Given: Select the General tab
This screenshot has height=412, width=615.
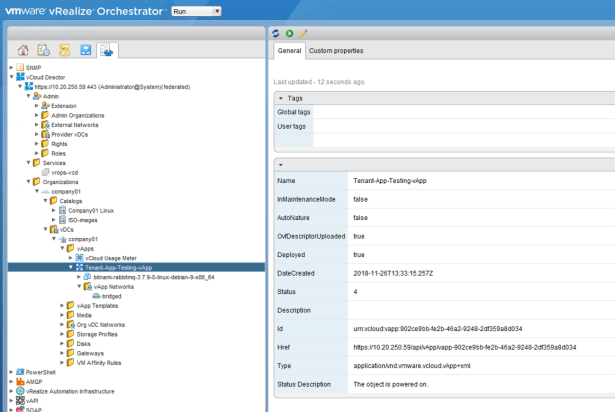Looking at the screenshot, I should click(x=289, y=50).
